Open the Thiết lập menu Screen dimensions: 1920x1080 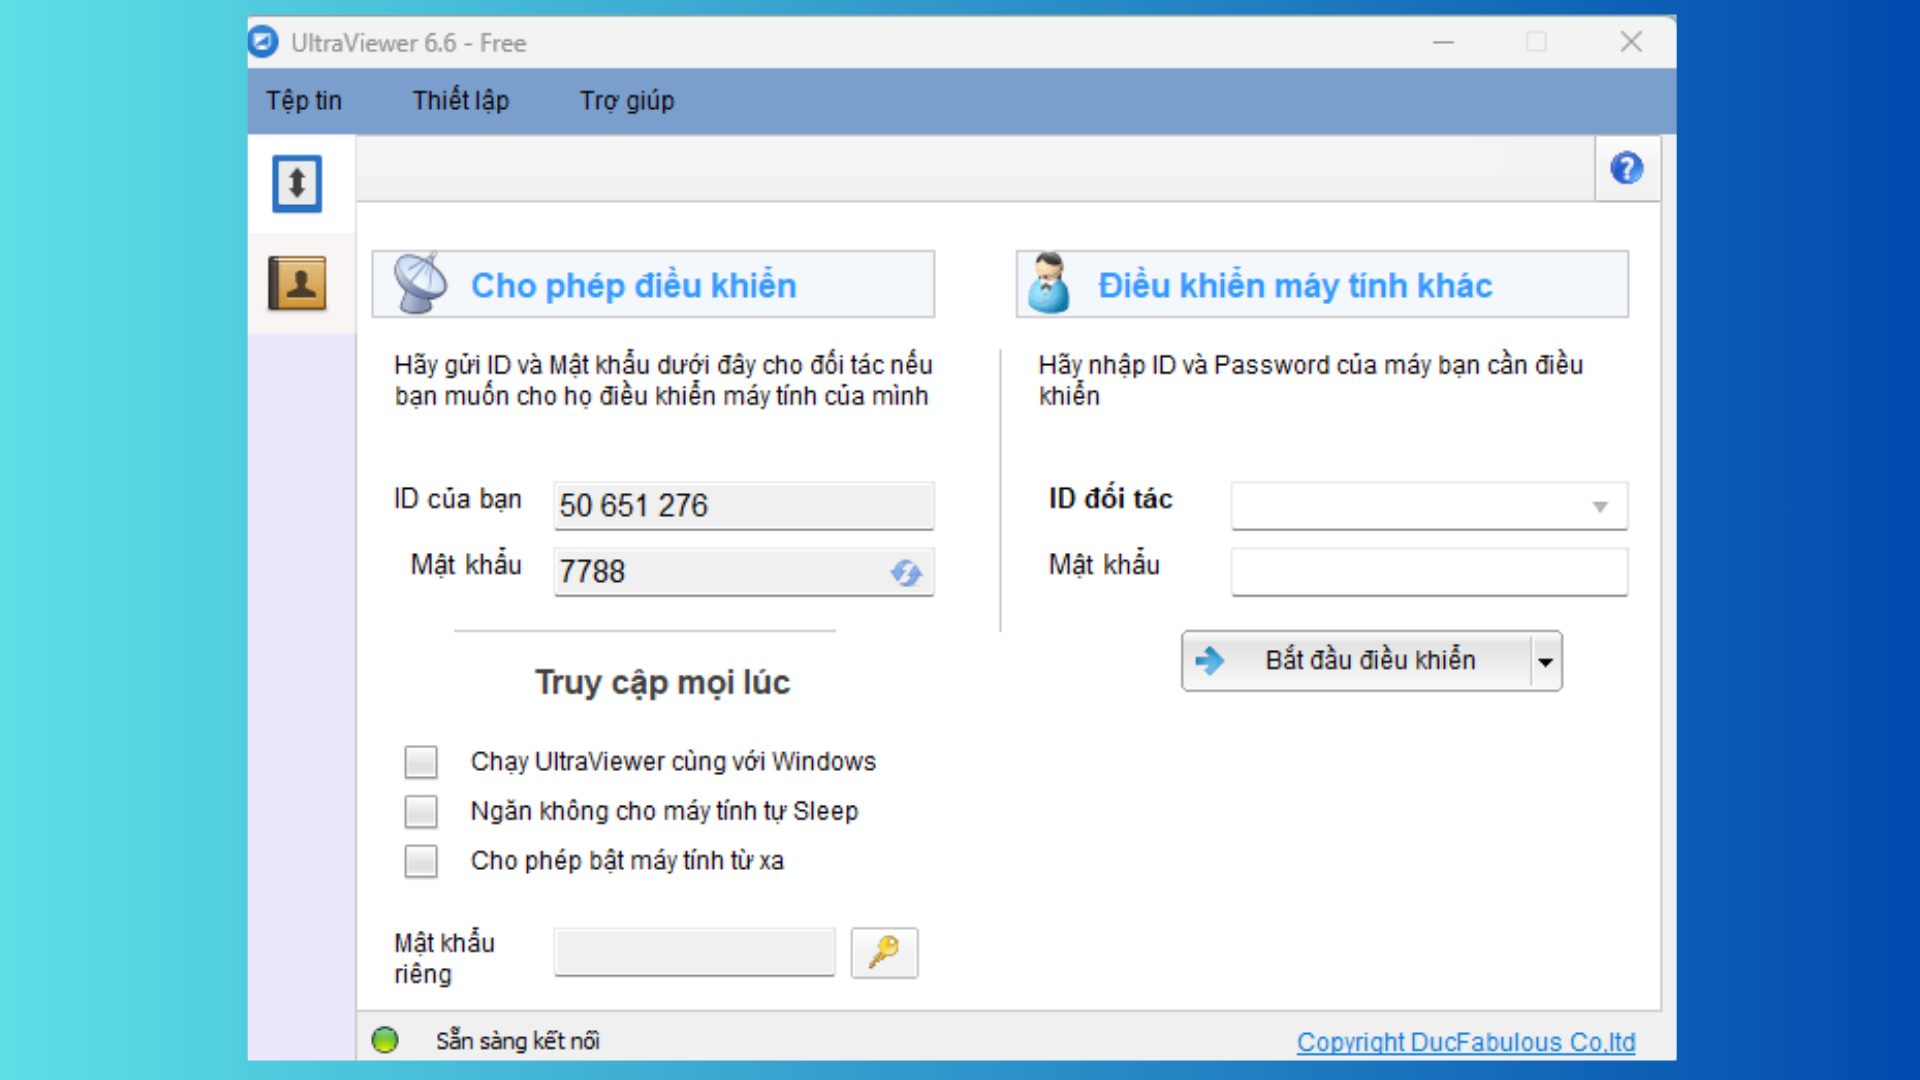coord(461,101)
